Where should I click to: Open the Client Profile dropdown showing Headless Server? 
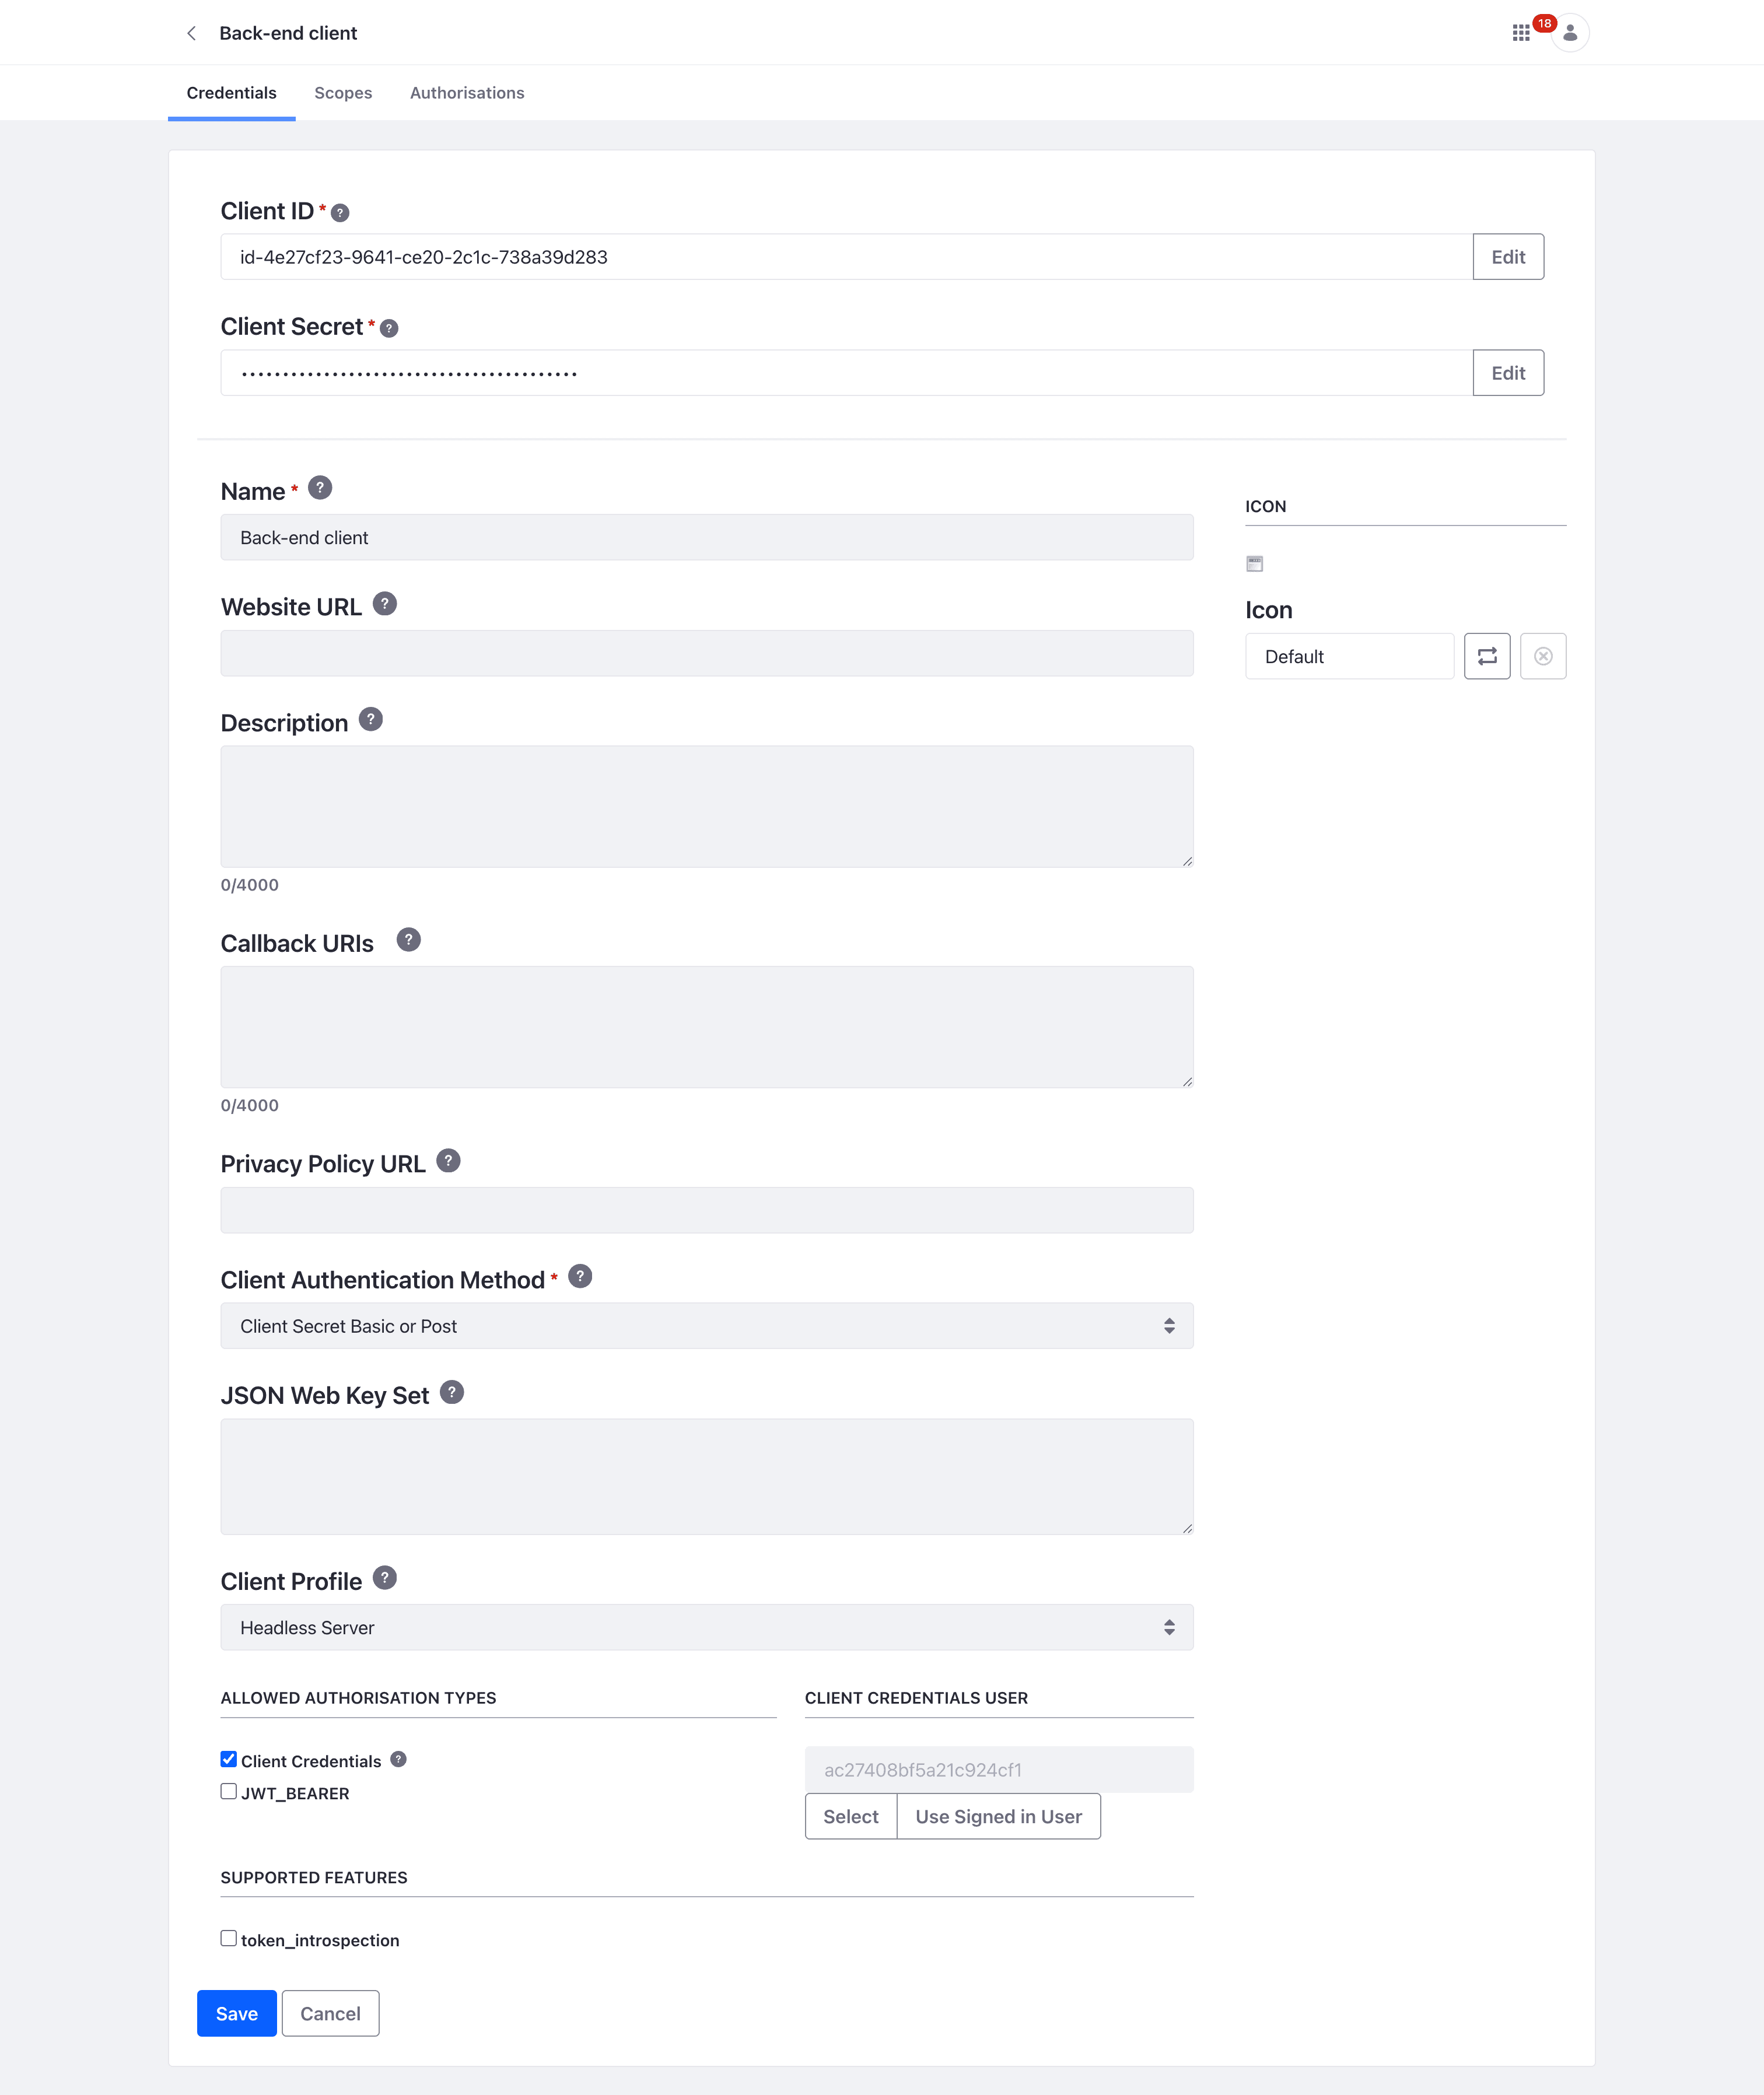[x=707, y=1627]
